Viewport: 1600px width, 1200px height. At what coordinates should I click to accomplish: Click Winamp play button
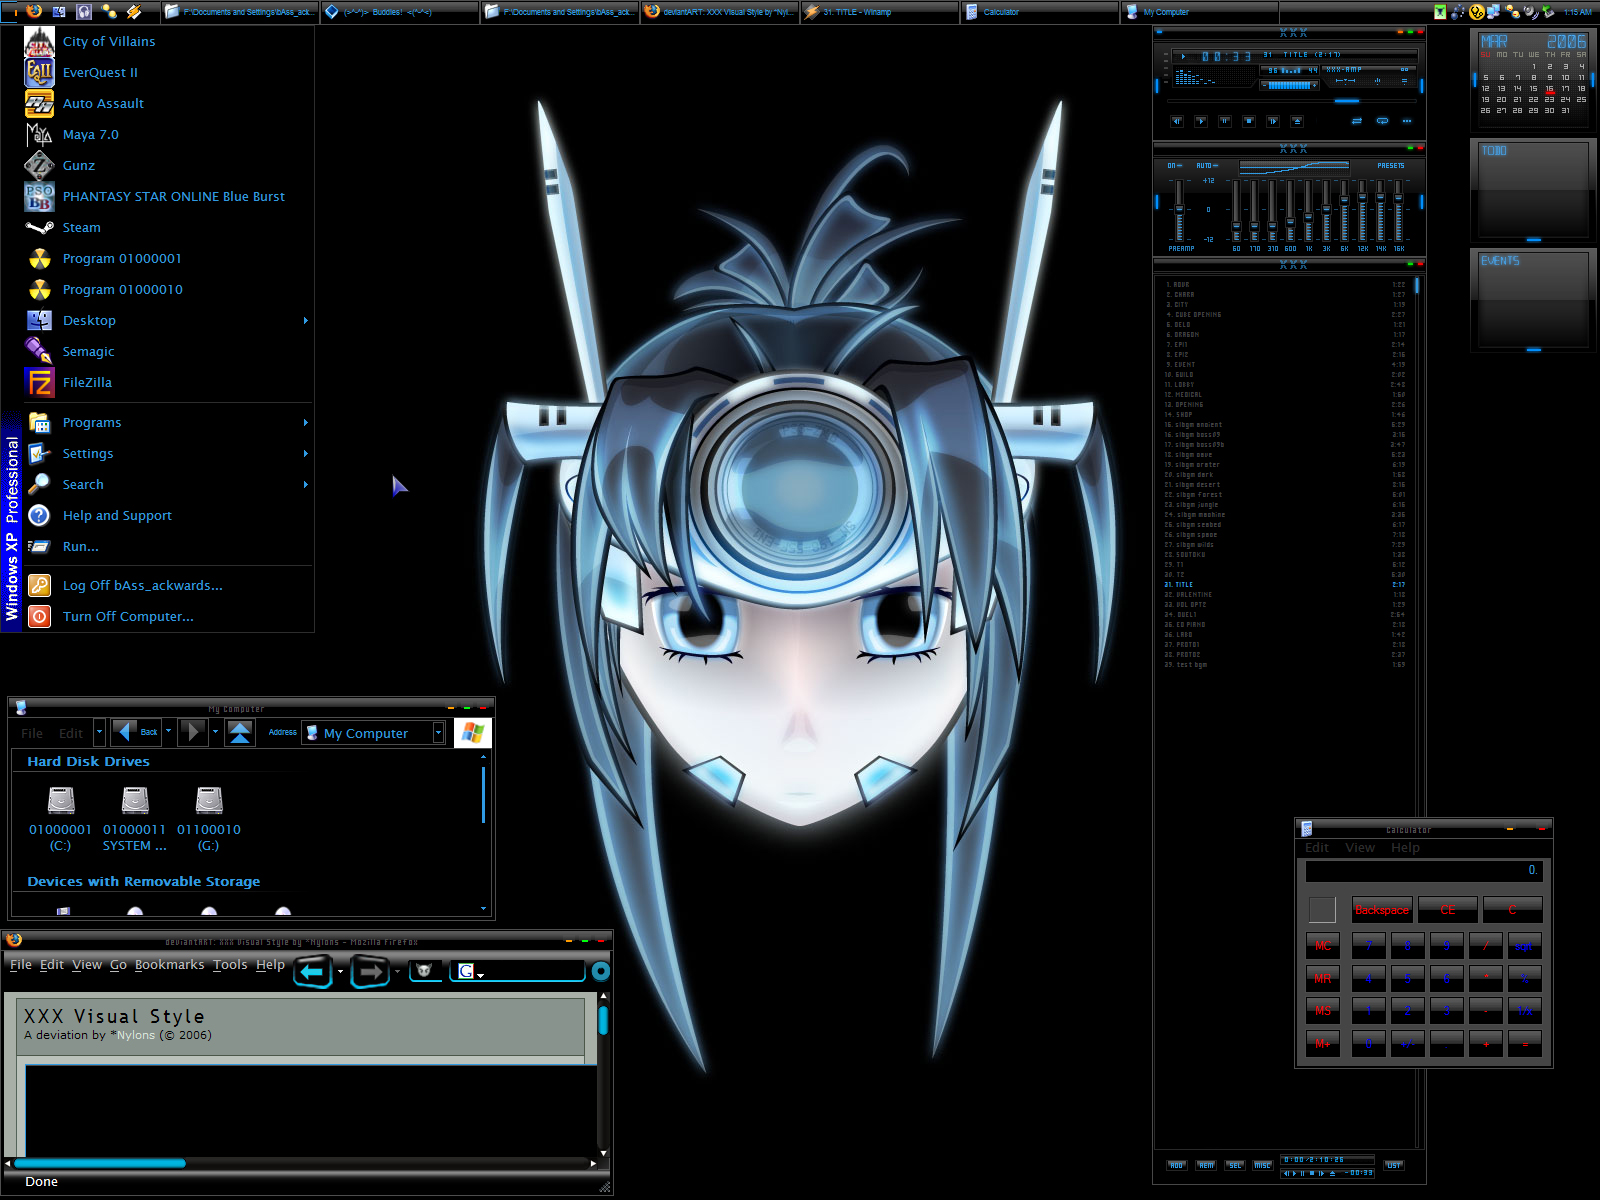pos(1201,121)
